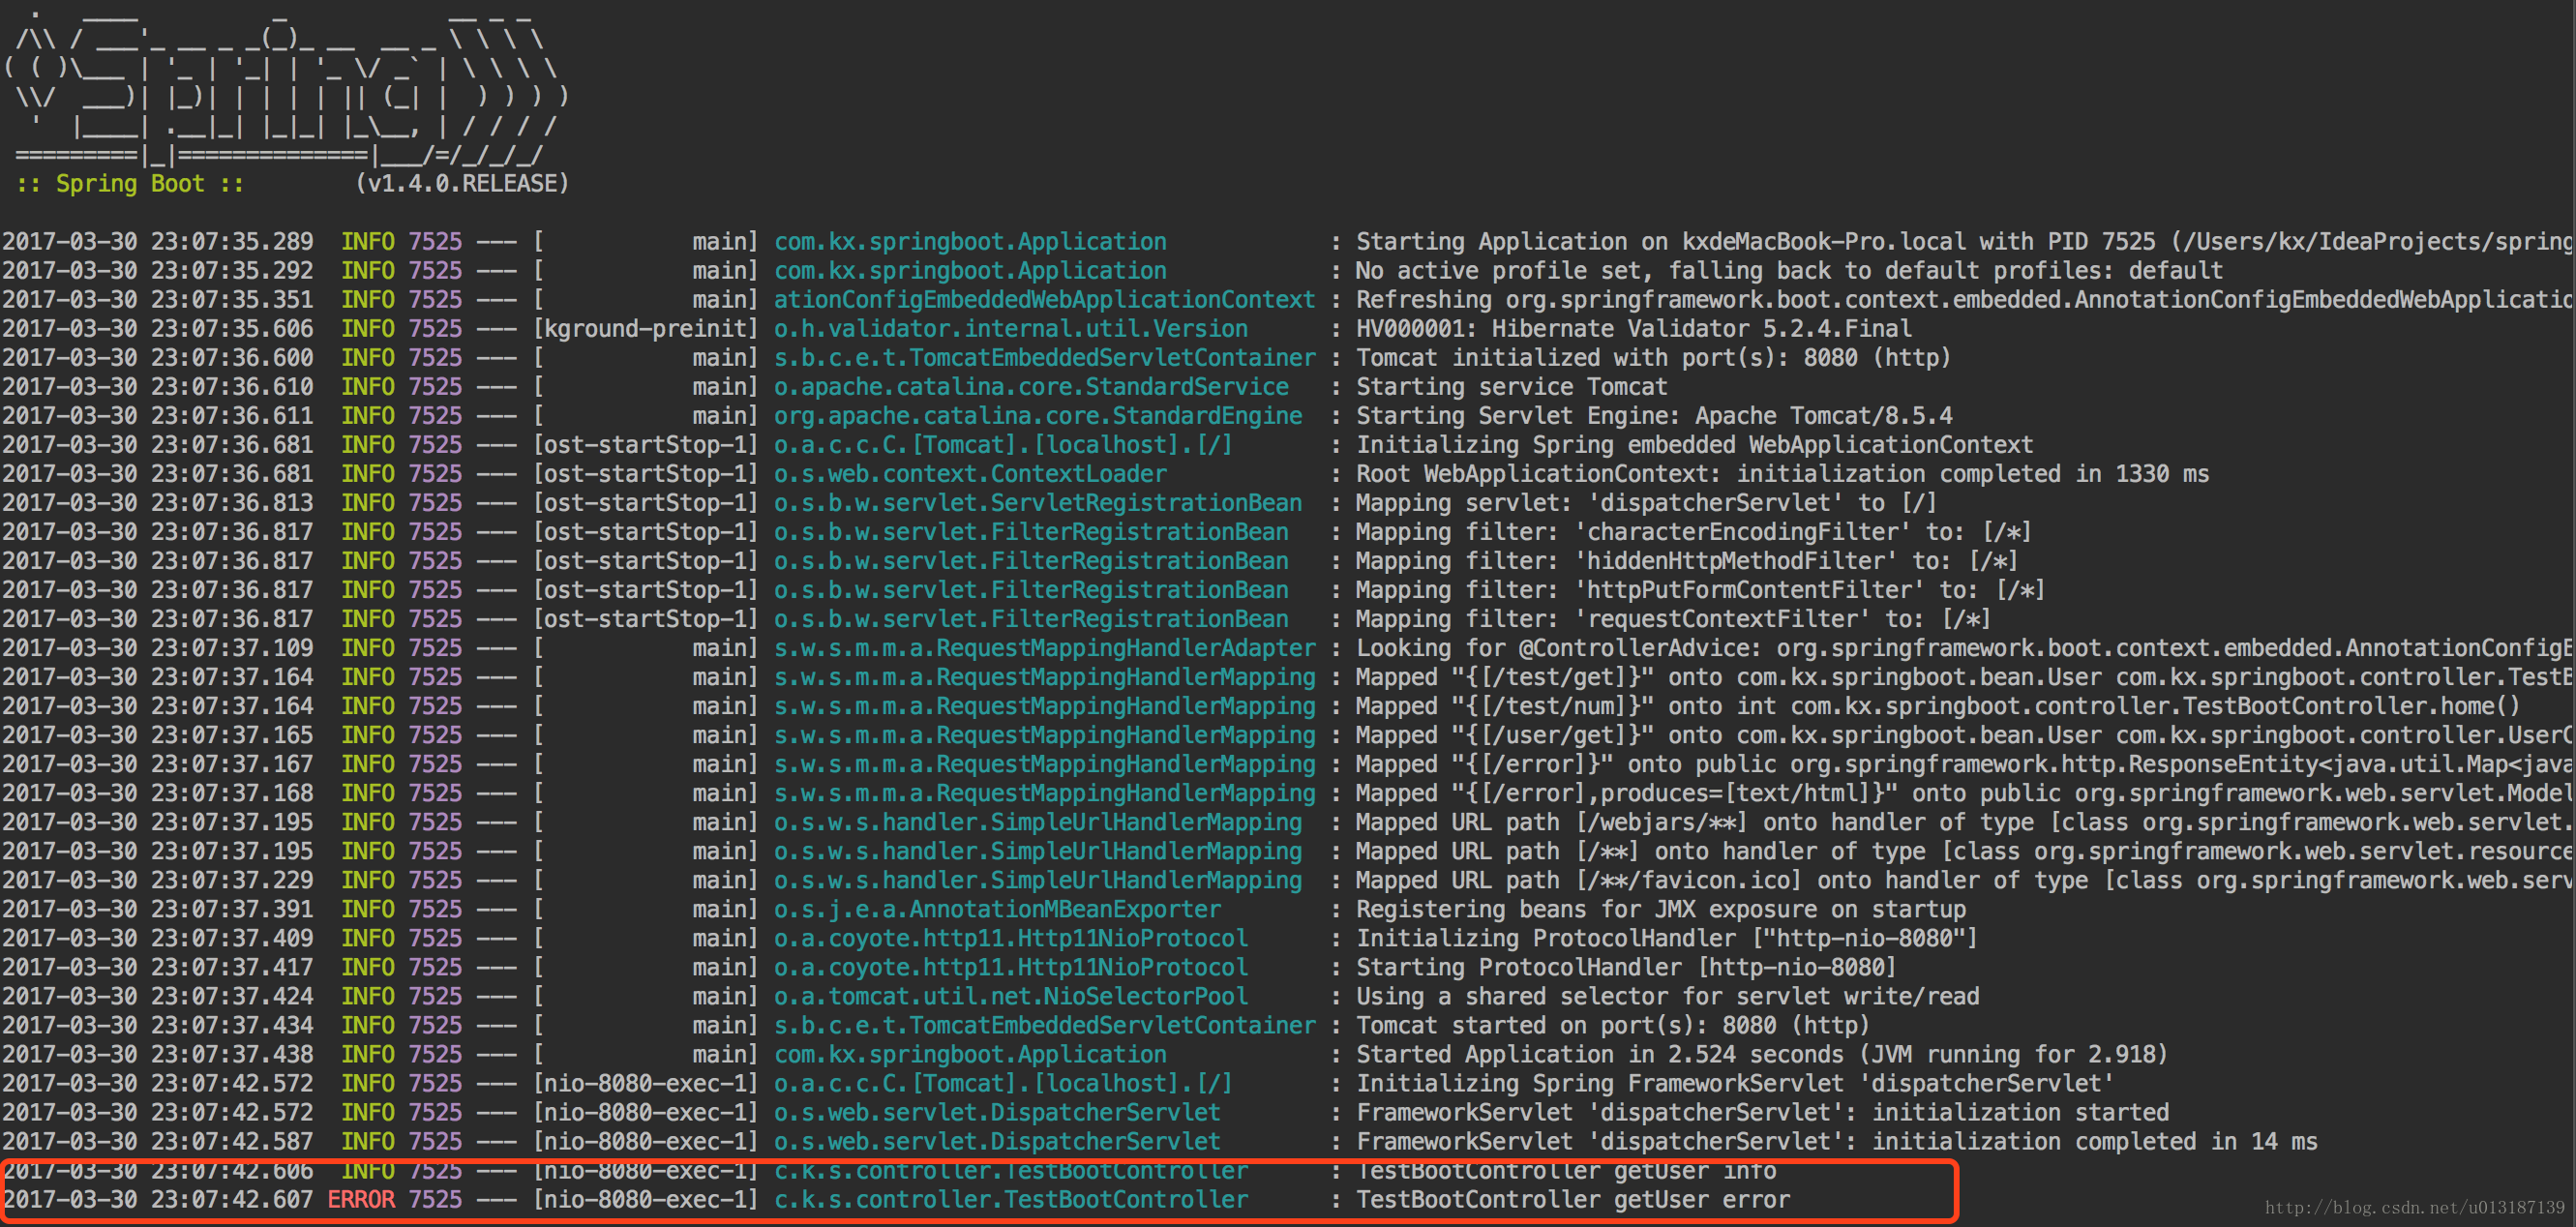Click 'Starting service Tomcat' log message

click(1511, 387)
